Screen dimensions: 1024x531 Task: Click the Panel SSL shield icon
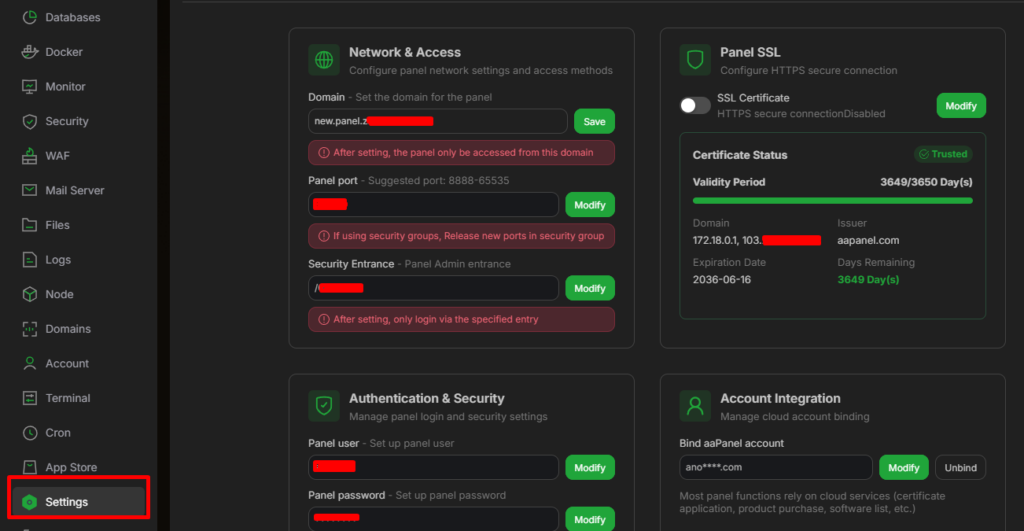tap(695, 60)
